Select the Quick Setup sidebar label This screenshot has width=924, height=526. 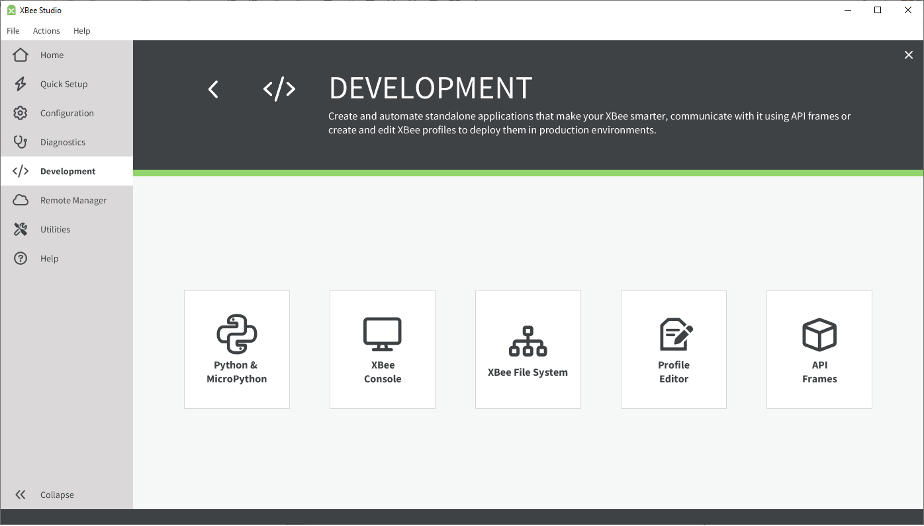click(64, 84)
